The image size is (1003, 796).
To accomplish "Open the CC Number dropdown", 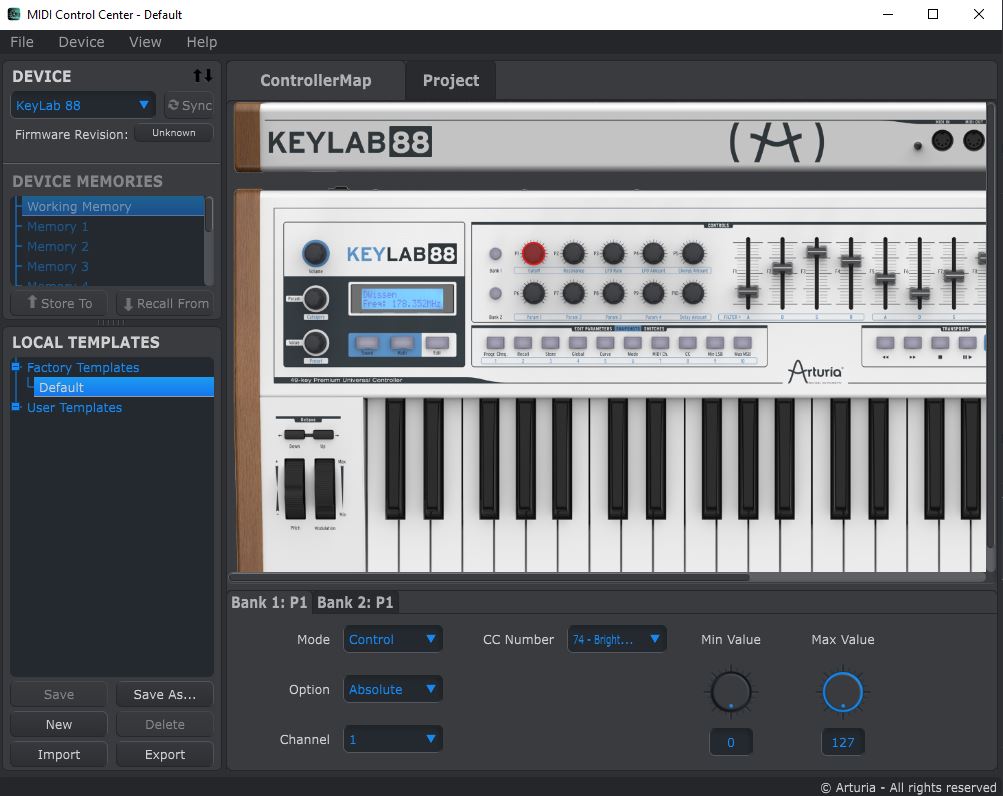I will [617, 639].
